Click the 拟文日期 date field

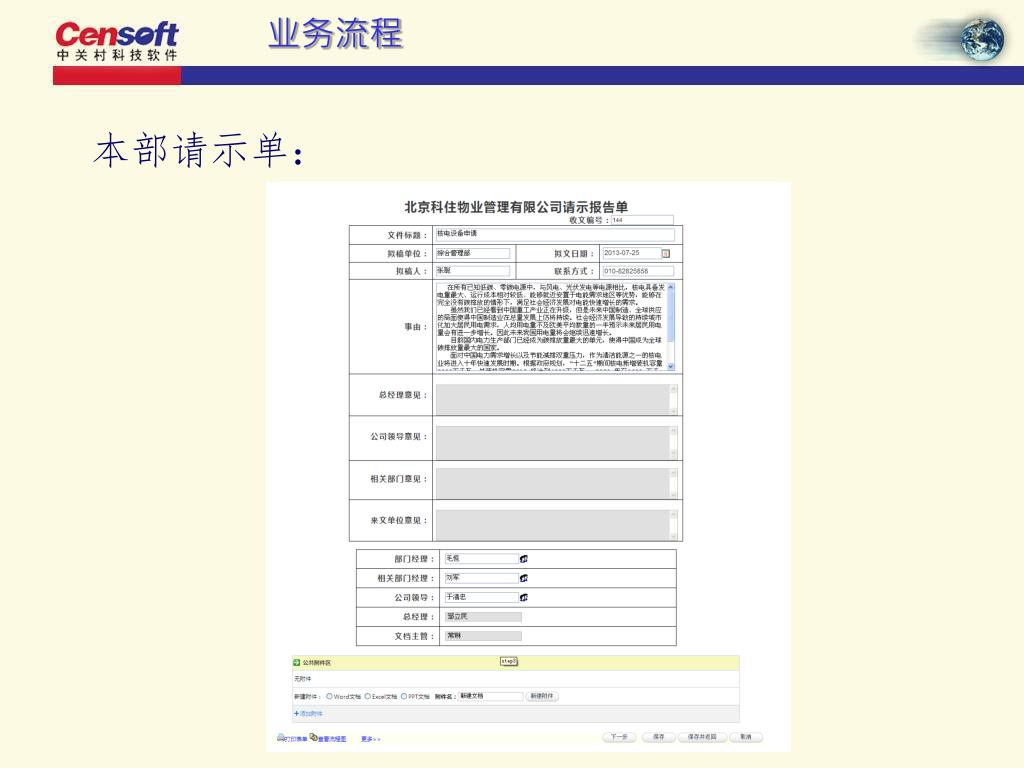[x=632, y=253]
